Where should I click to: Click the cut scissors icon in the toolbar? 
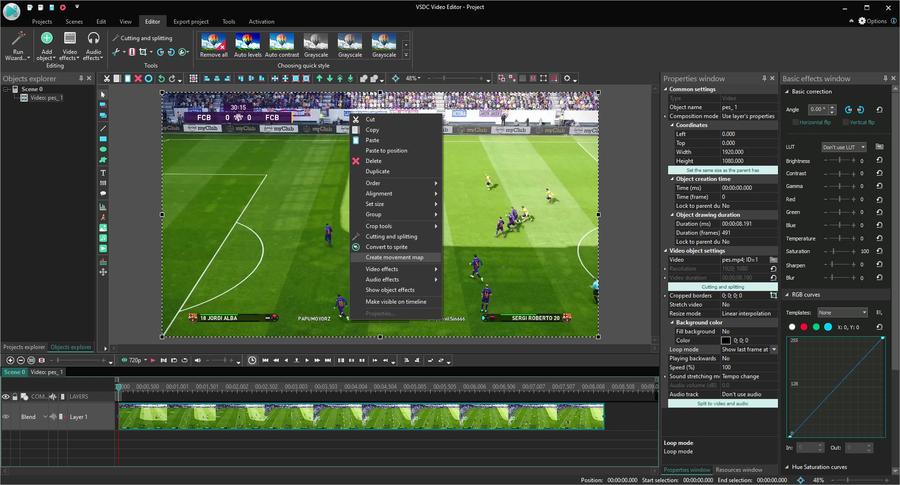click(107, 78)
